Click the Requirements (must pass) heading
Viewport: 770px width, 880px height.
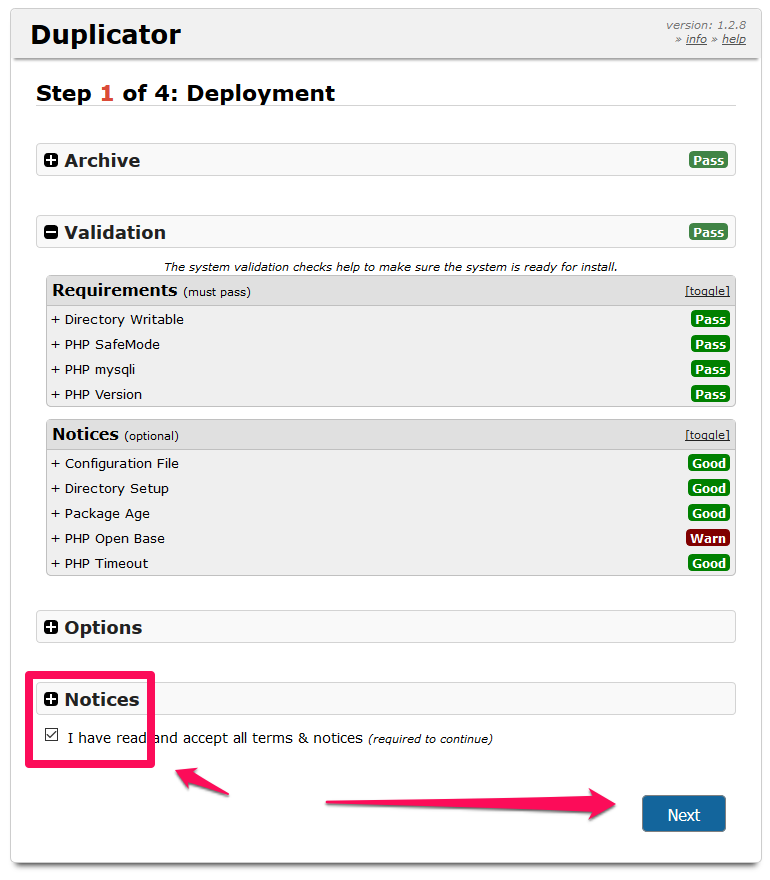click(152, 291)
